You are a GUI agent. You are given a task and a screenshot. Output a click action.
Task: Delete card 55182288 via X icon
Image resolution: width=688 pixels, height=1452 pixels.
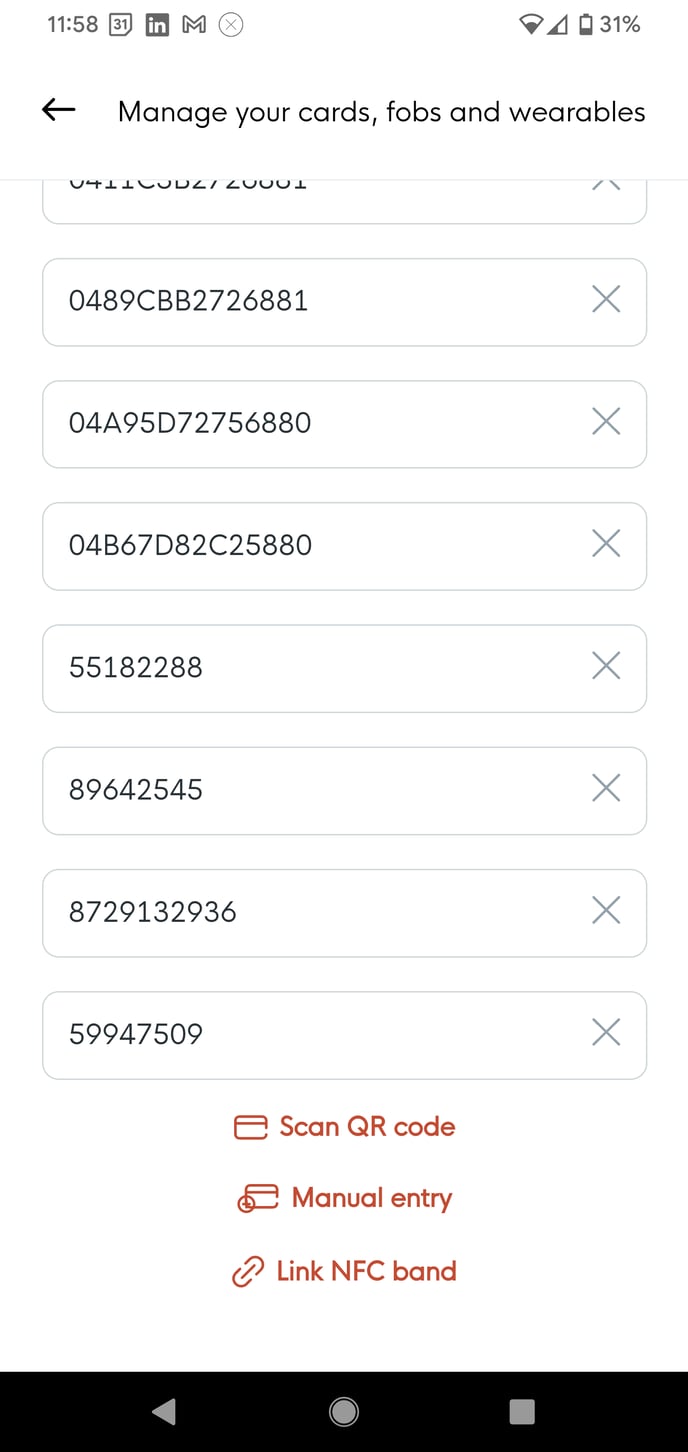coord(606,666)
